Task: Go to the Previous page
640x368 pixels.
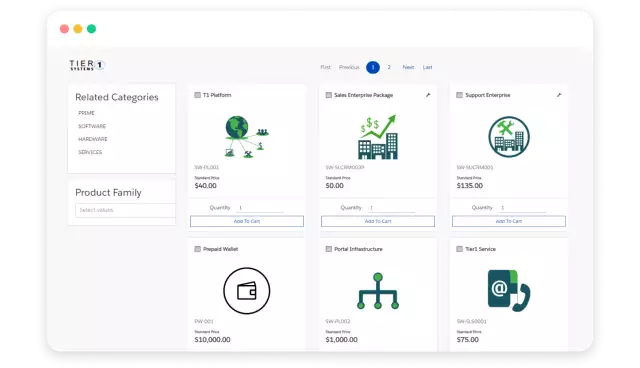Action: pyautogui.click(x=349, y=67)
